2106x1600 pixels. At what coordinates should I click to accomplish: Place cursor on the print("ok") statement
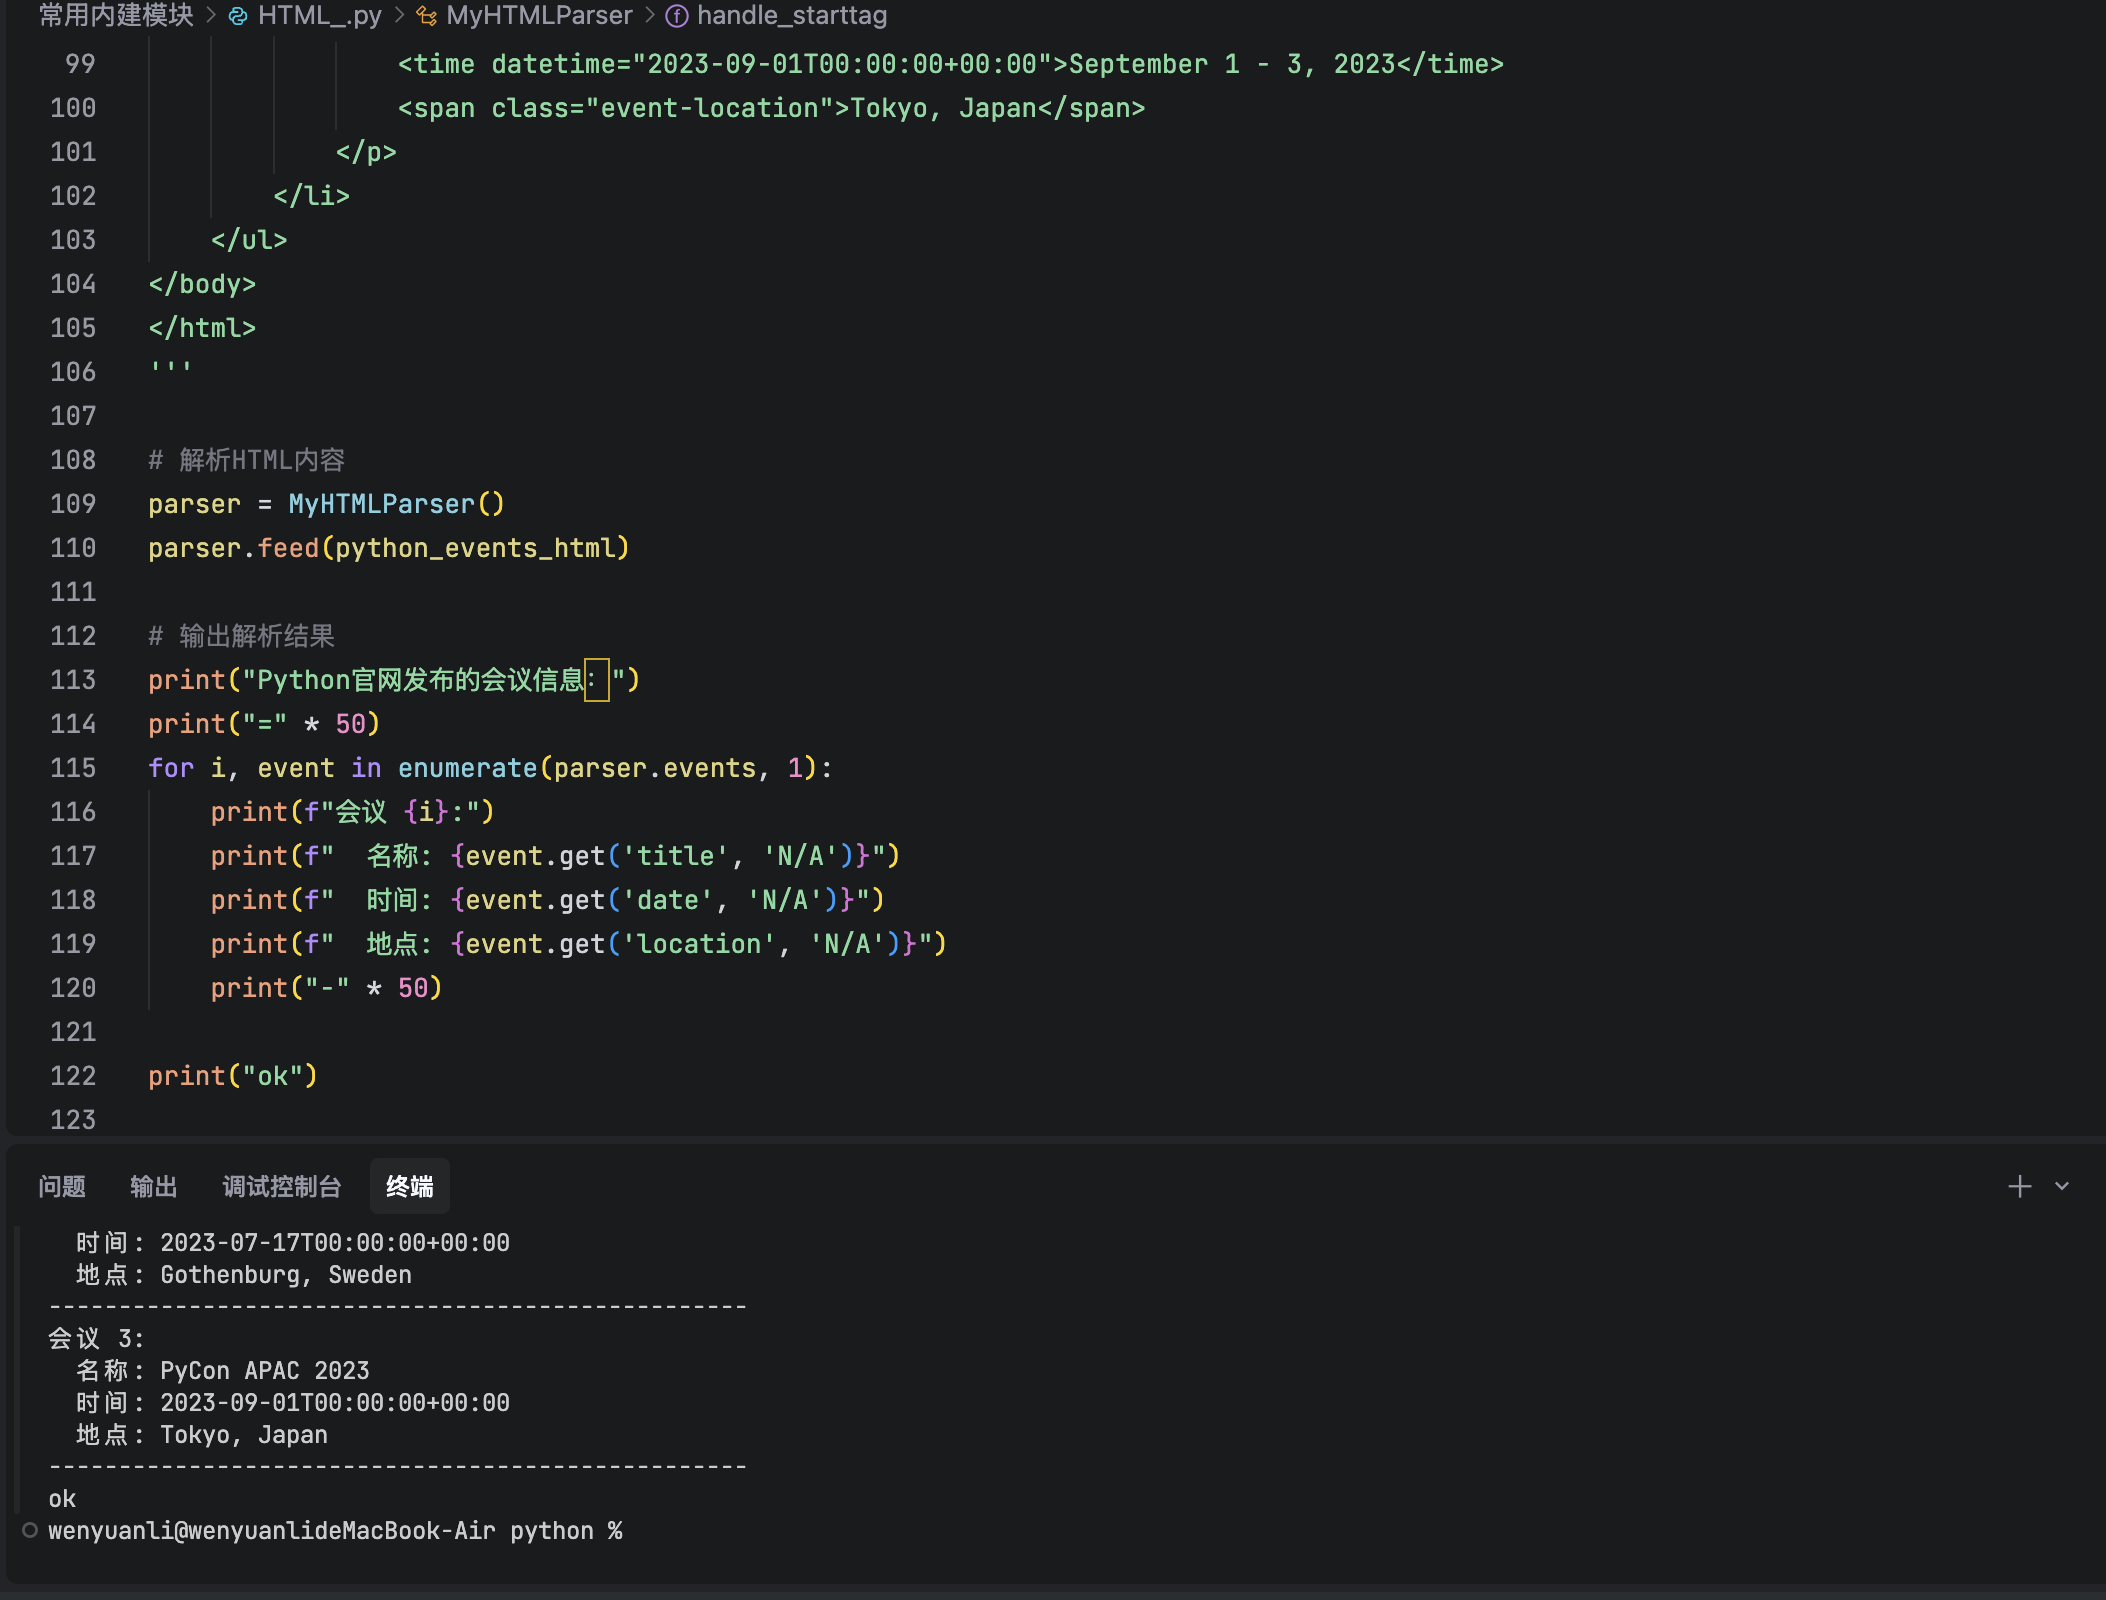point(232,1075)
